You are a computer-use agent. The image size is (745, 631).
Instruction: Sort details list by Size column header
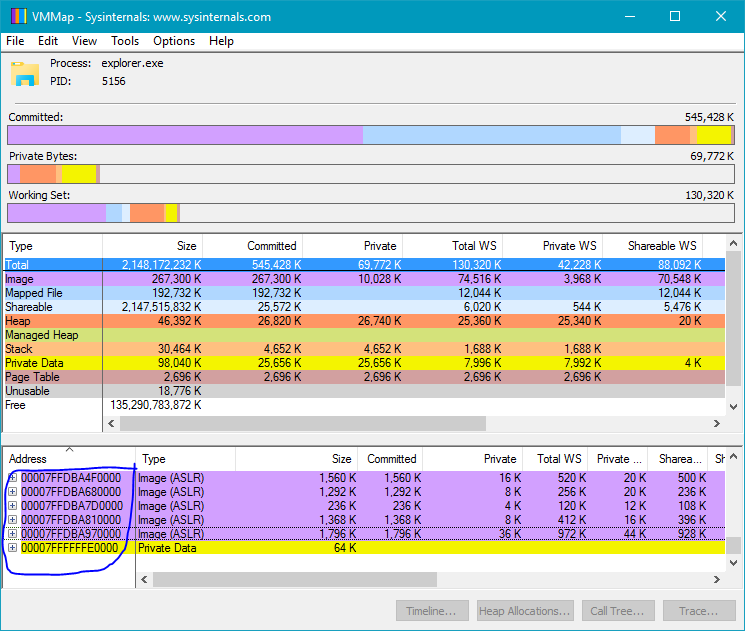(296, 459)
